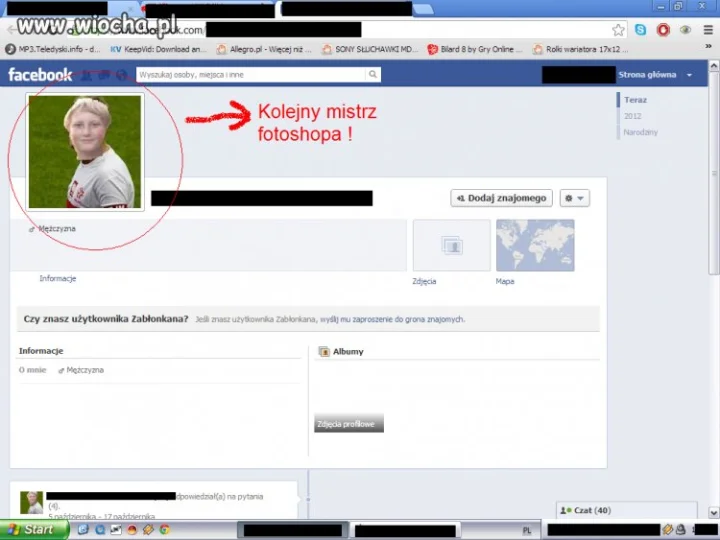Launch Chrome from quick launch bar
The height and width of the screenshot is (540, 720).
164,529
